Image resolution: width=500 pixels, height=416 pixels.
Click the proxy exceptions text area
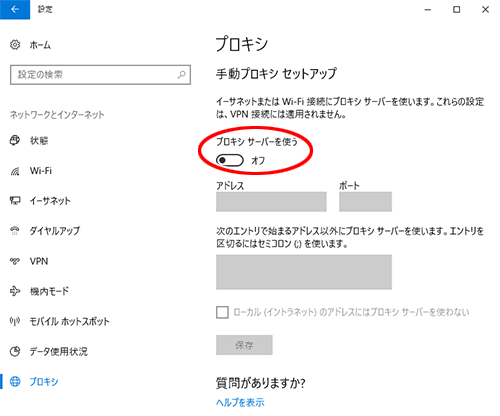tap(304, 272)
